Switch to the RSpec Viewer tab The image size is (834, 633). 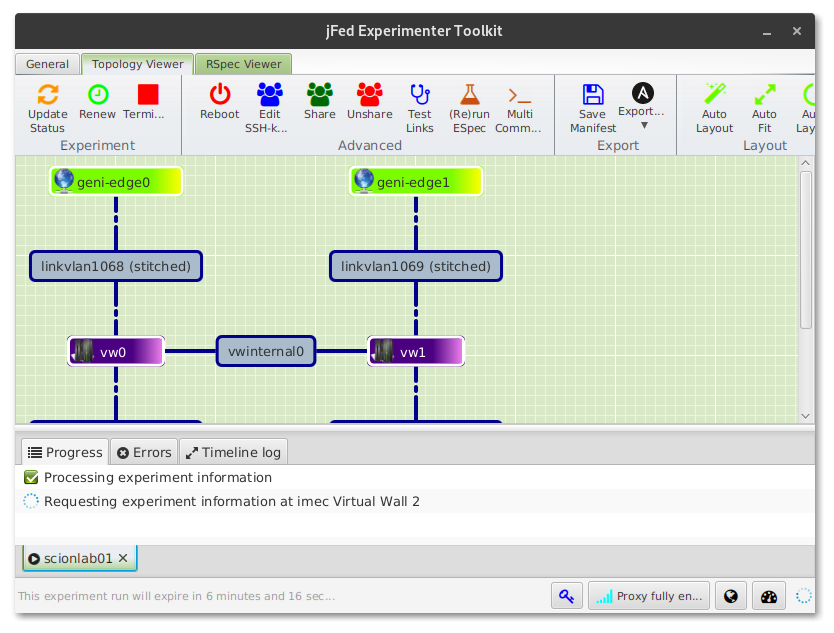coord(244,64)
